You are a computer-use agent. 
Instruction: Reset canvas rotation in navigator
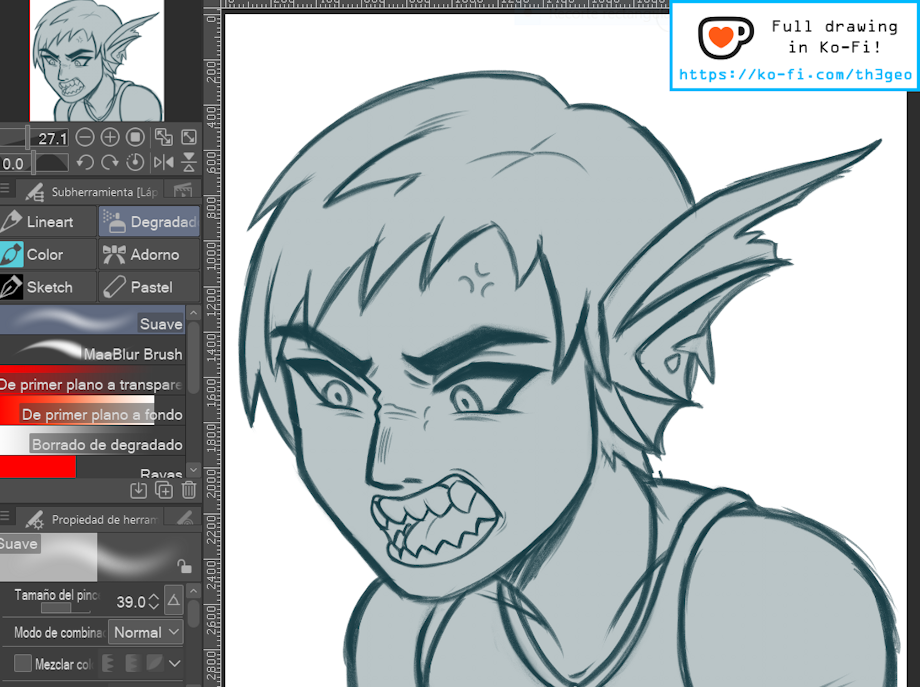click(136, 162)
